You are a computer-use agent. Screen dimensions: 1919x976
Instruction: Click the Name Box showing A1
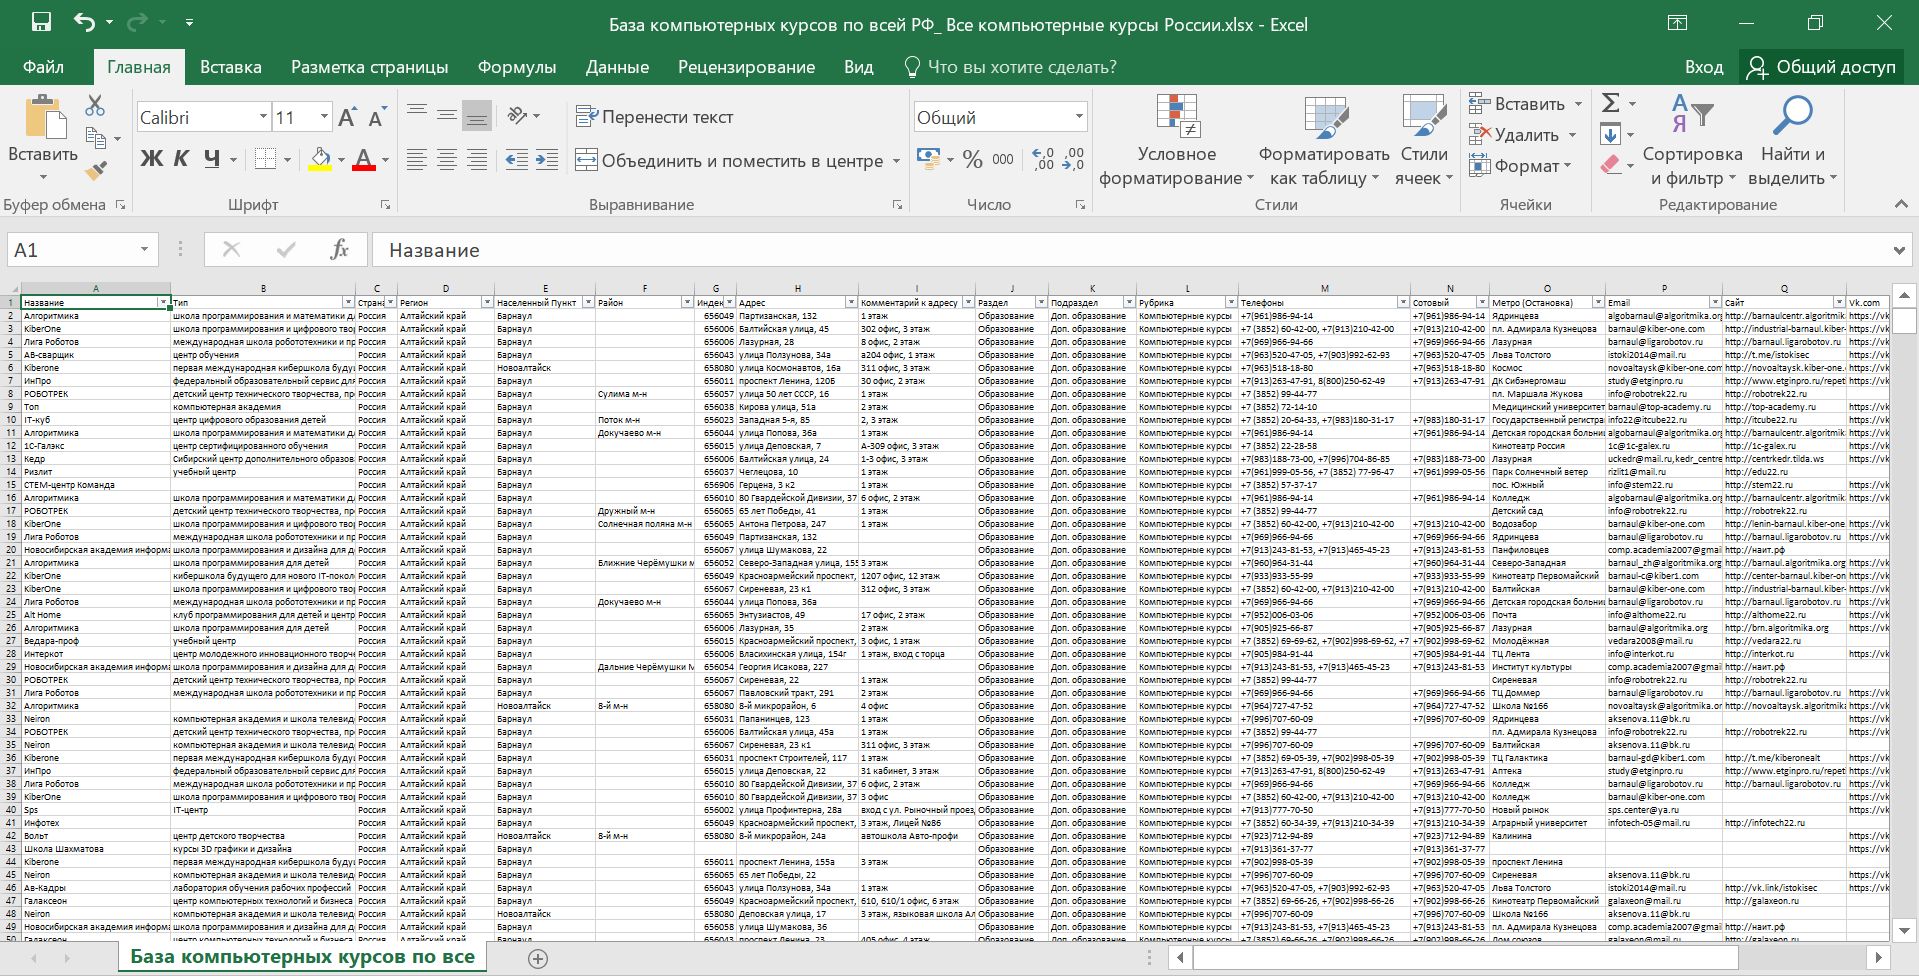point(70,250)
